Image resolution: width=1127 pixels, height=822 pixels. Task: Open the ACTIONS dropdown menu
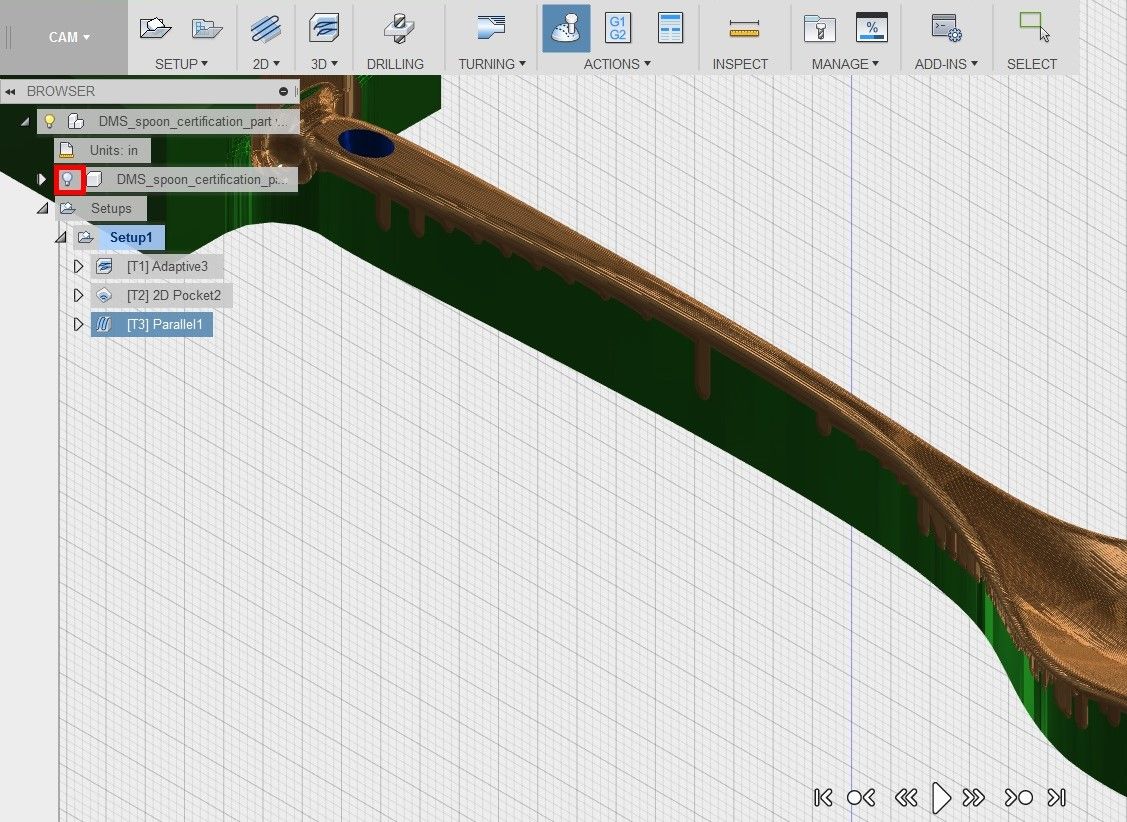(x=617, y=64)
